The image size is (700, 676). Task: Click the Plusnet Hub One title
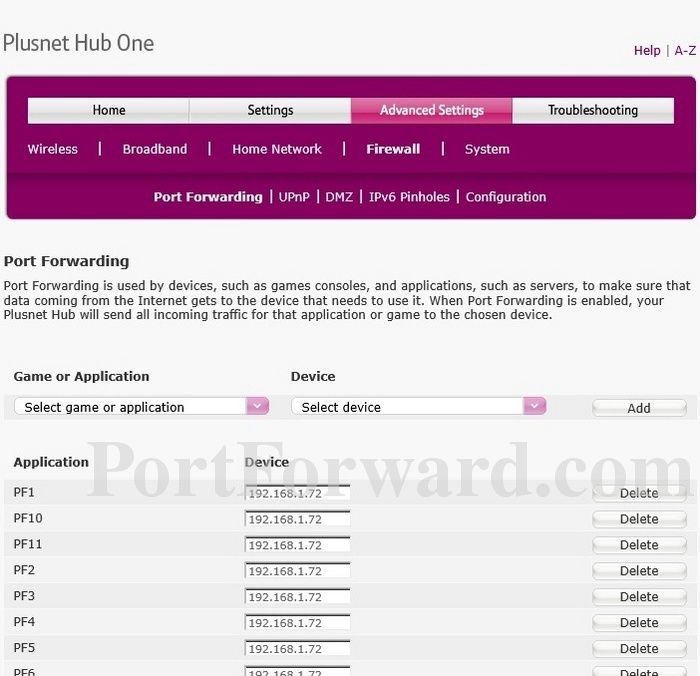click(x=79, y=43)
